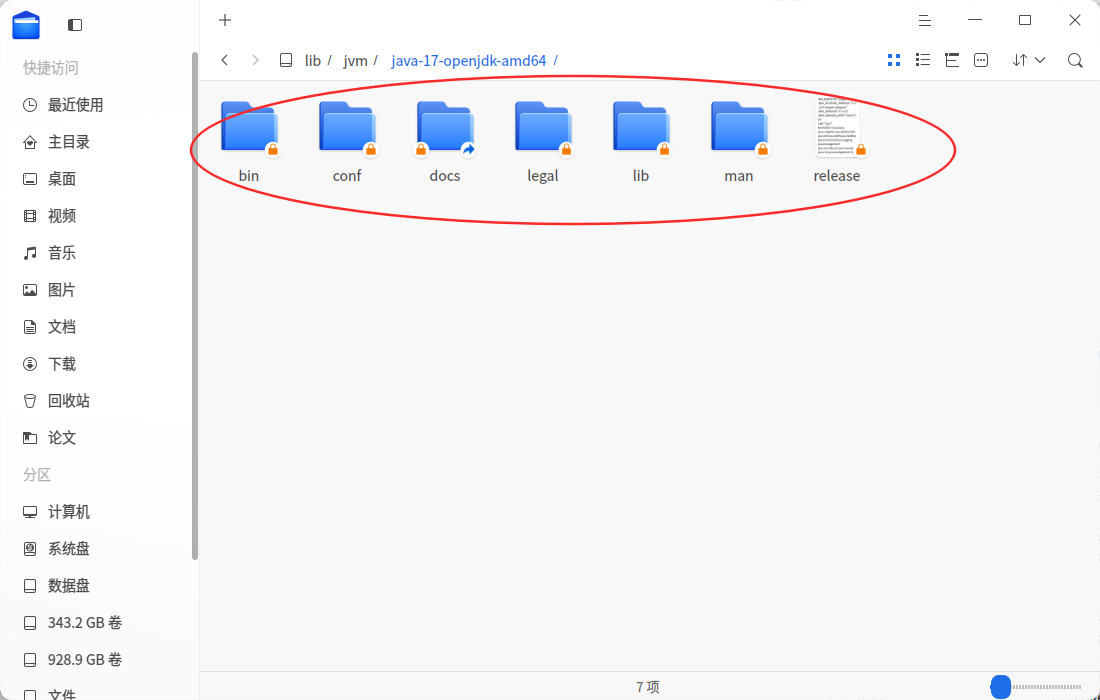The height and width of the screenshot is (700, 1100).
Task: Open the view options ellipsis button
Action: [x=981, y=60]
